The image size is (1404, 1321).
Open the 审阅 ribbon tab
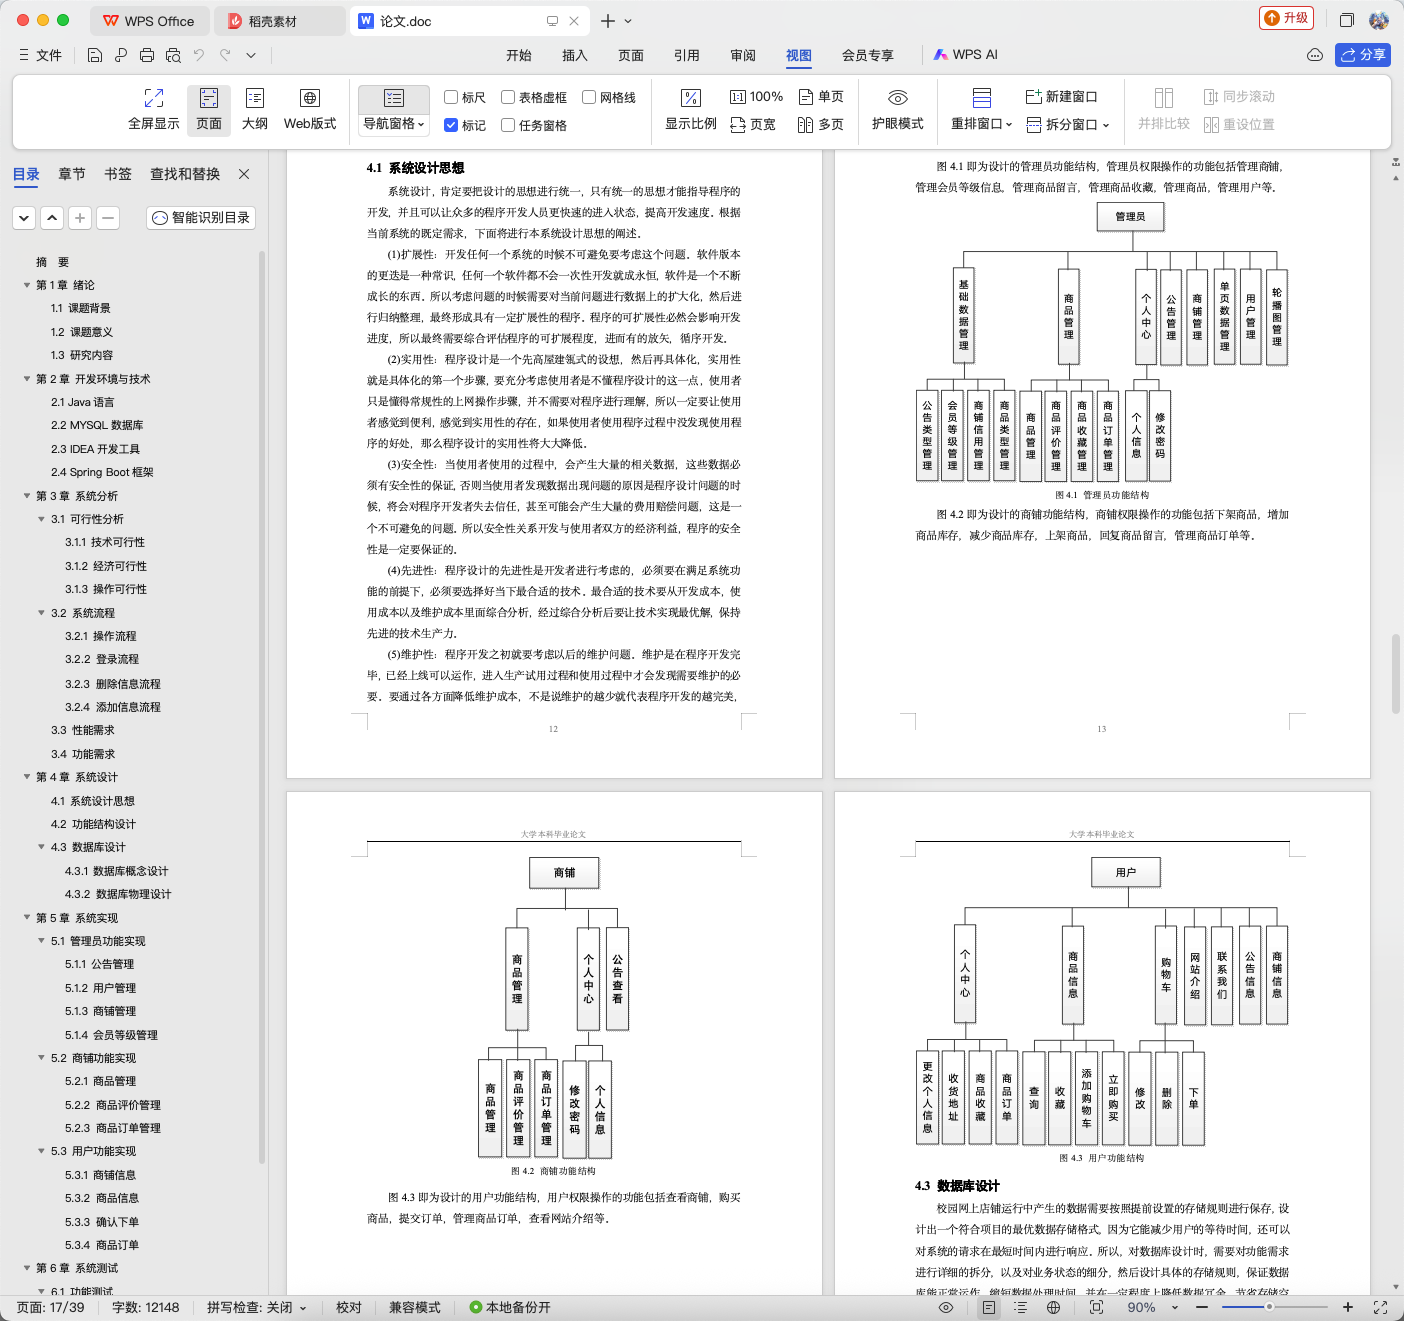pyautogui.click(x=743, y=55)
